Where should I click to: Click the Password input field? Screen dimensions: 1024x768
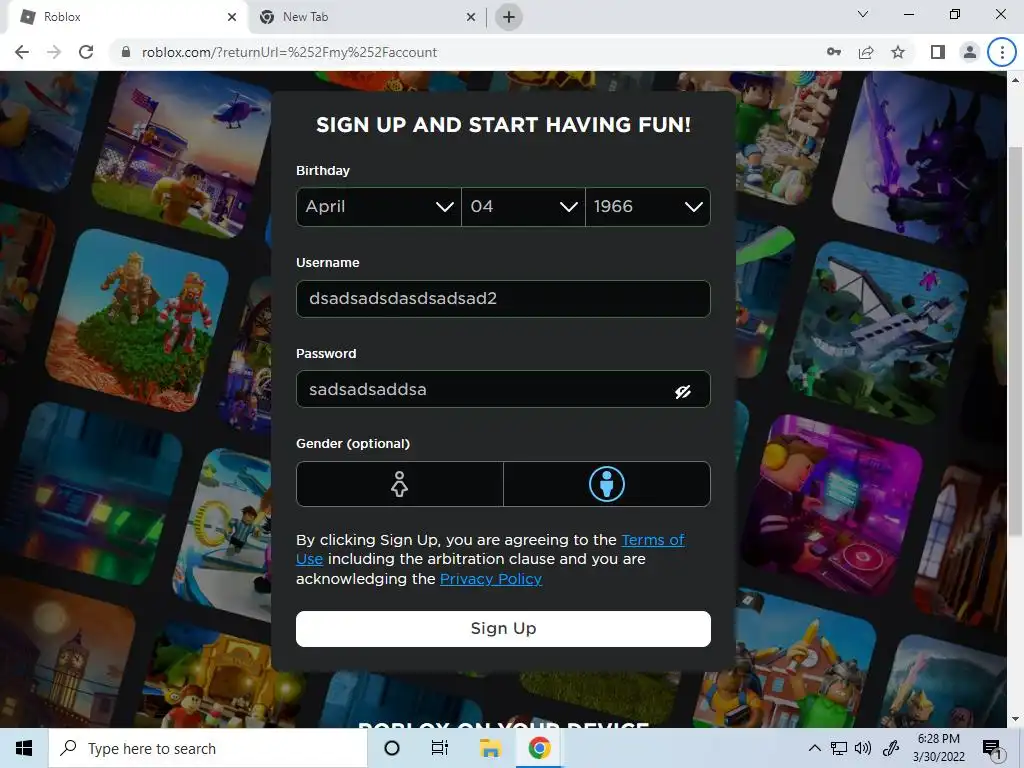click(503, 389)
